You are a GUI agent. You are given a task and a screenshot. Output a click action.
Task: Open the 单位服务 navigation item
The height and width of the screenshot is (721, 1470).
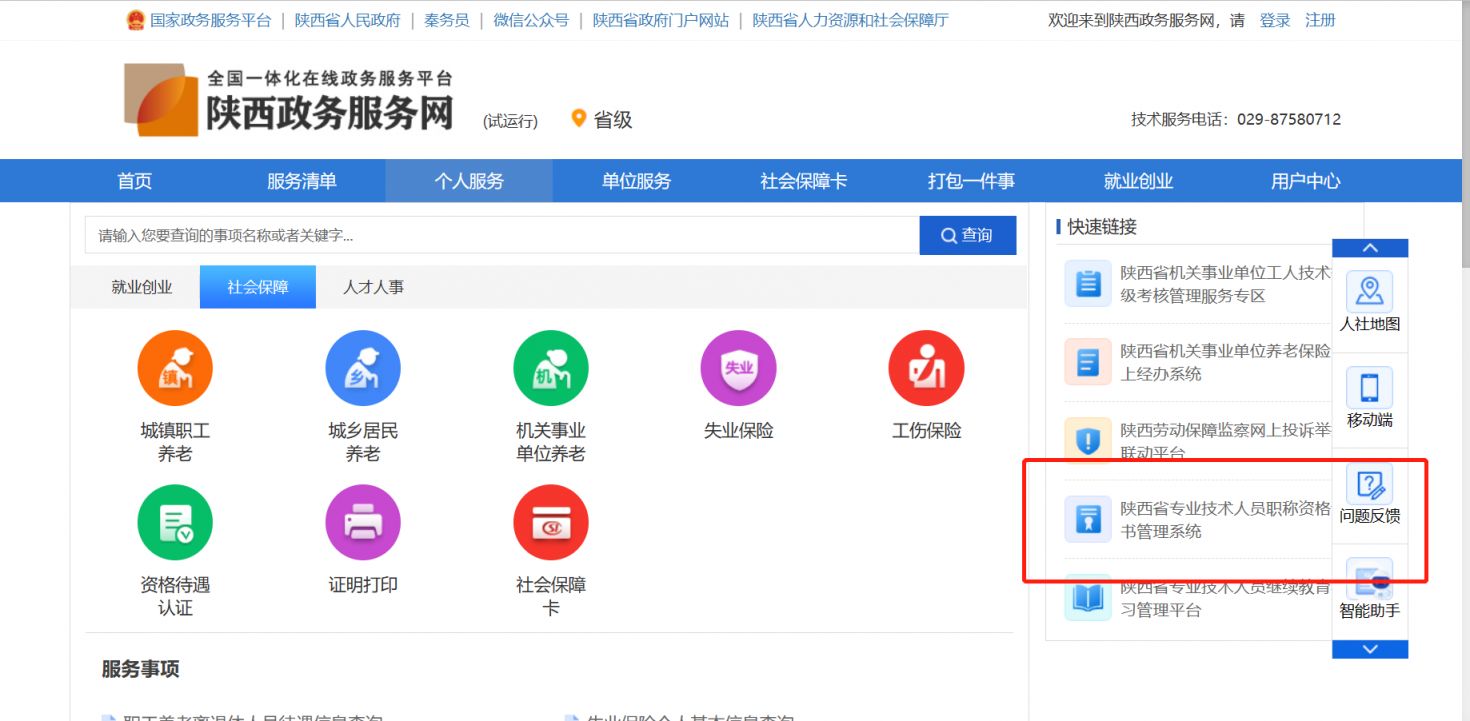636,181
